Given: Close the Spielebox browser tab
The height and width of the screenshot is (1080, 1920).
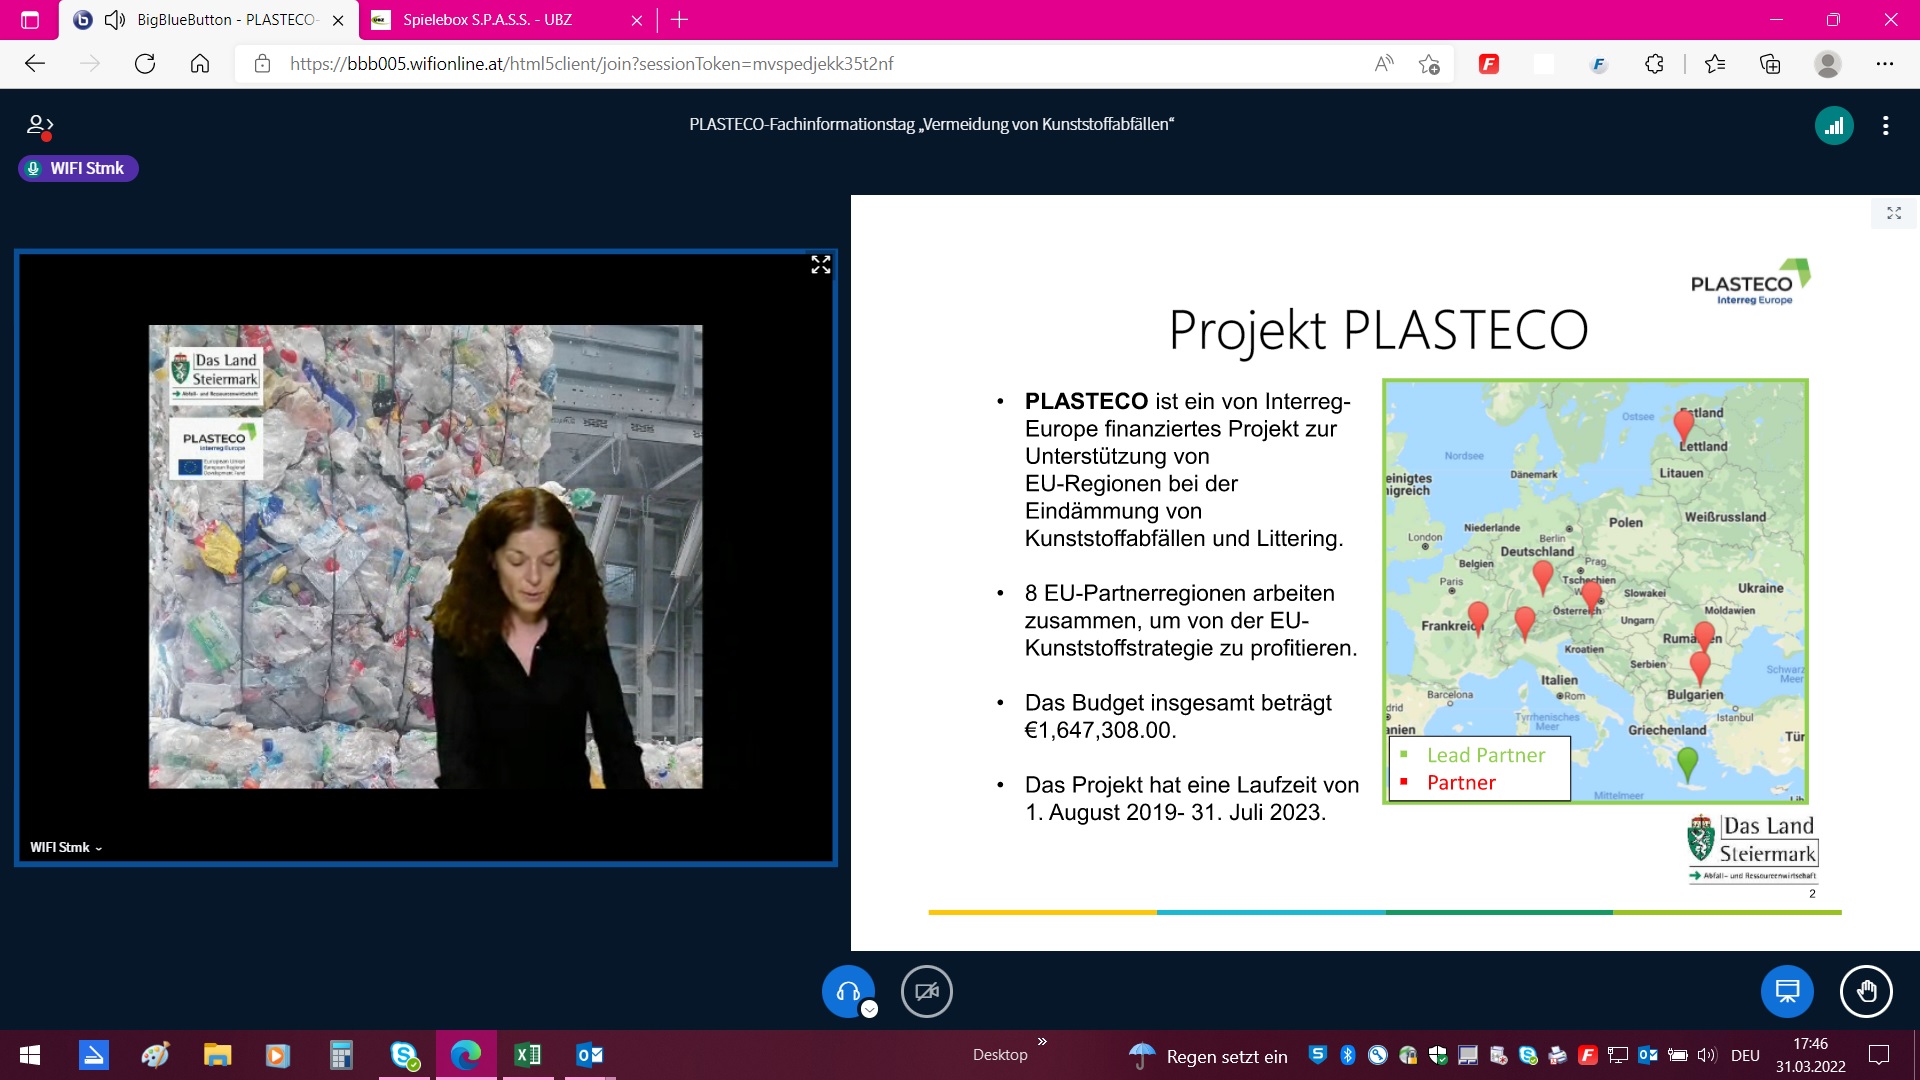Looking at the screenshot, I should (x=636, y=20).
